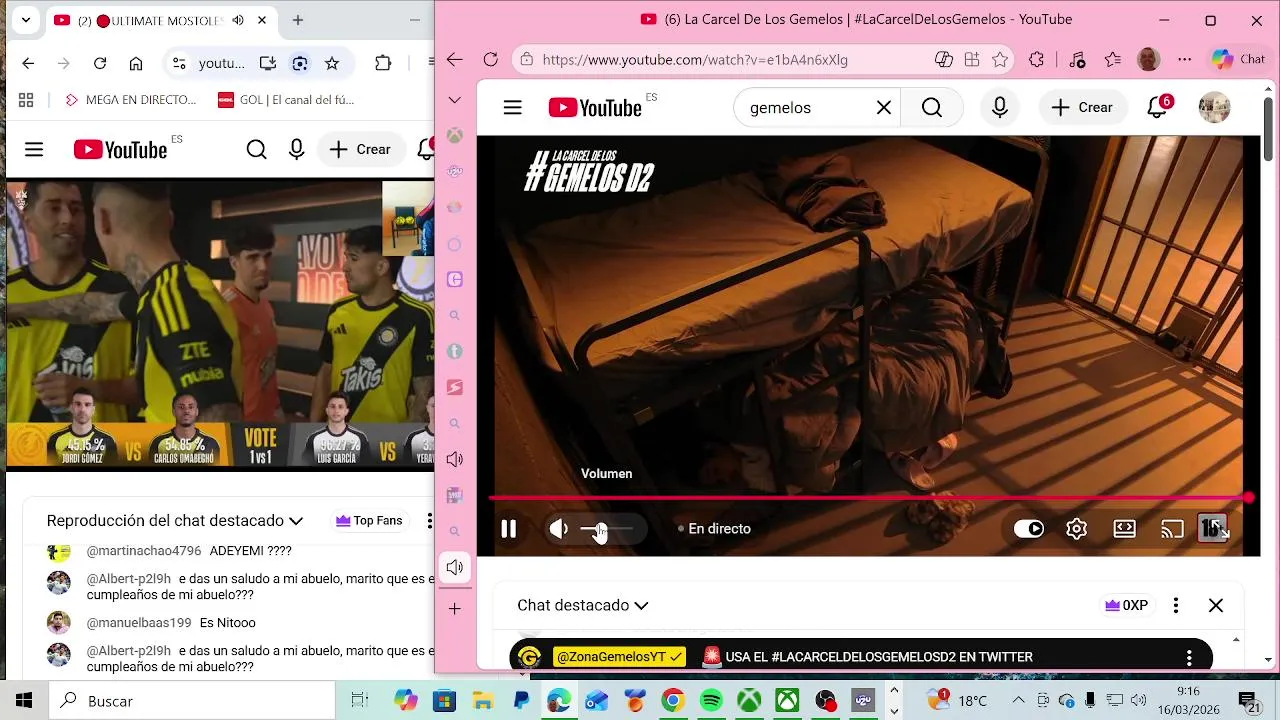
Task: Switch player to theater mode
Action: (x=1125, y=529)
